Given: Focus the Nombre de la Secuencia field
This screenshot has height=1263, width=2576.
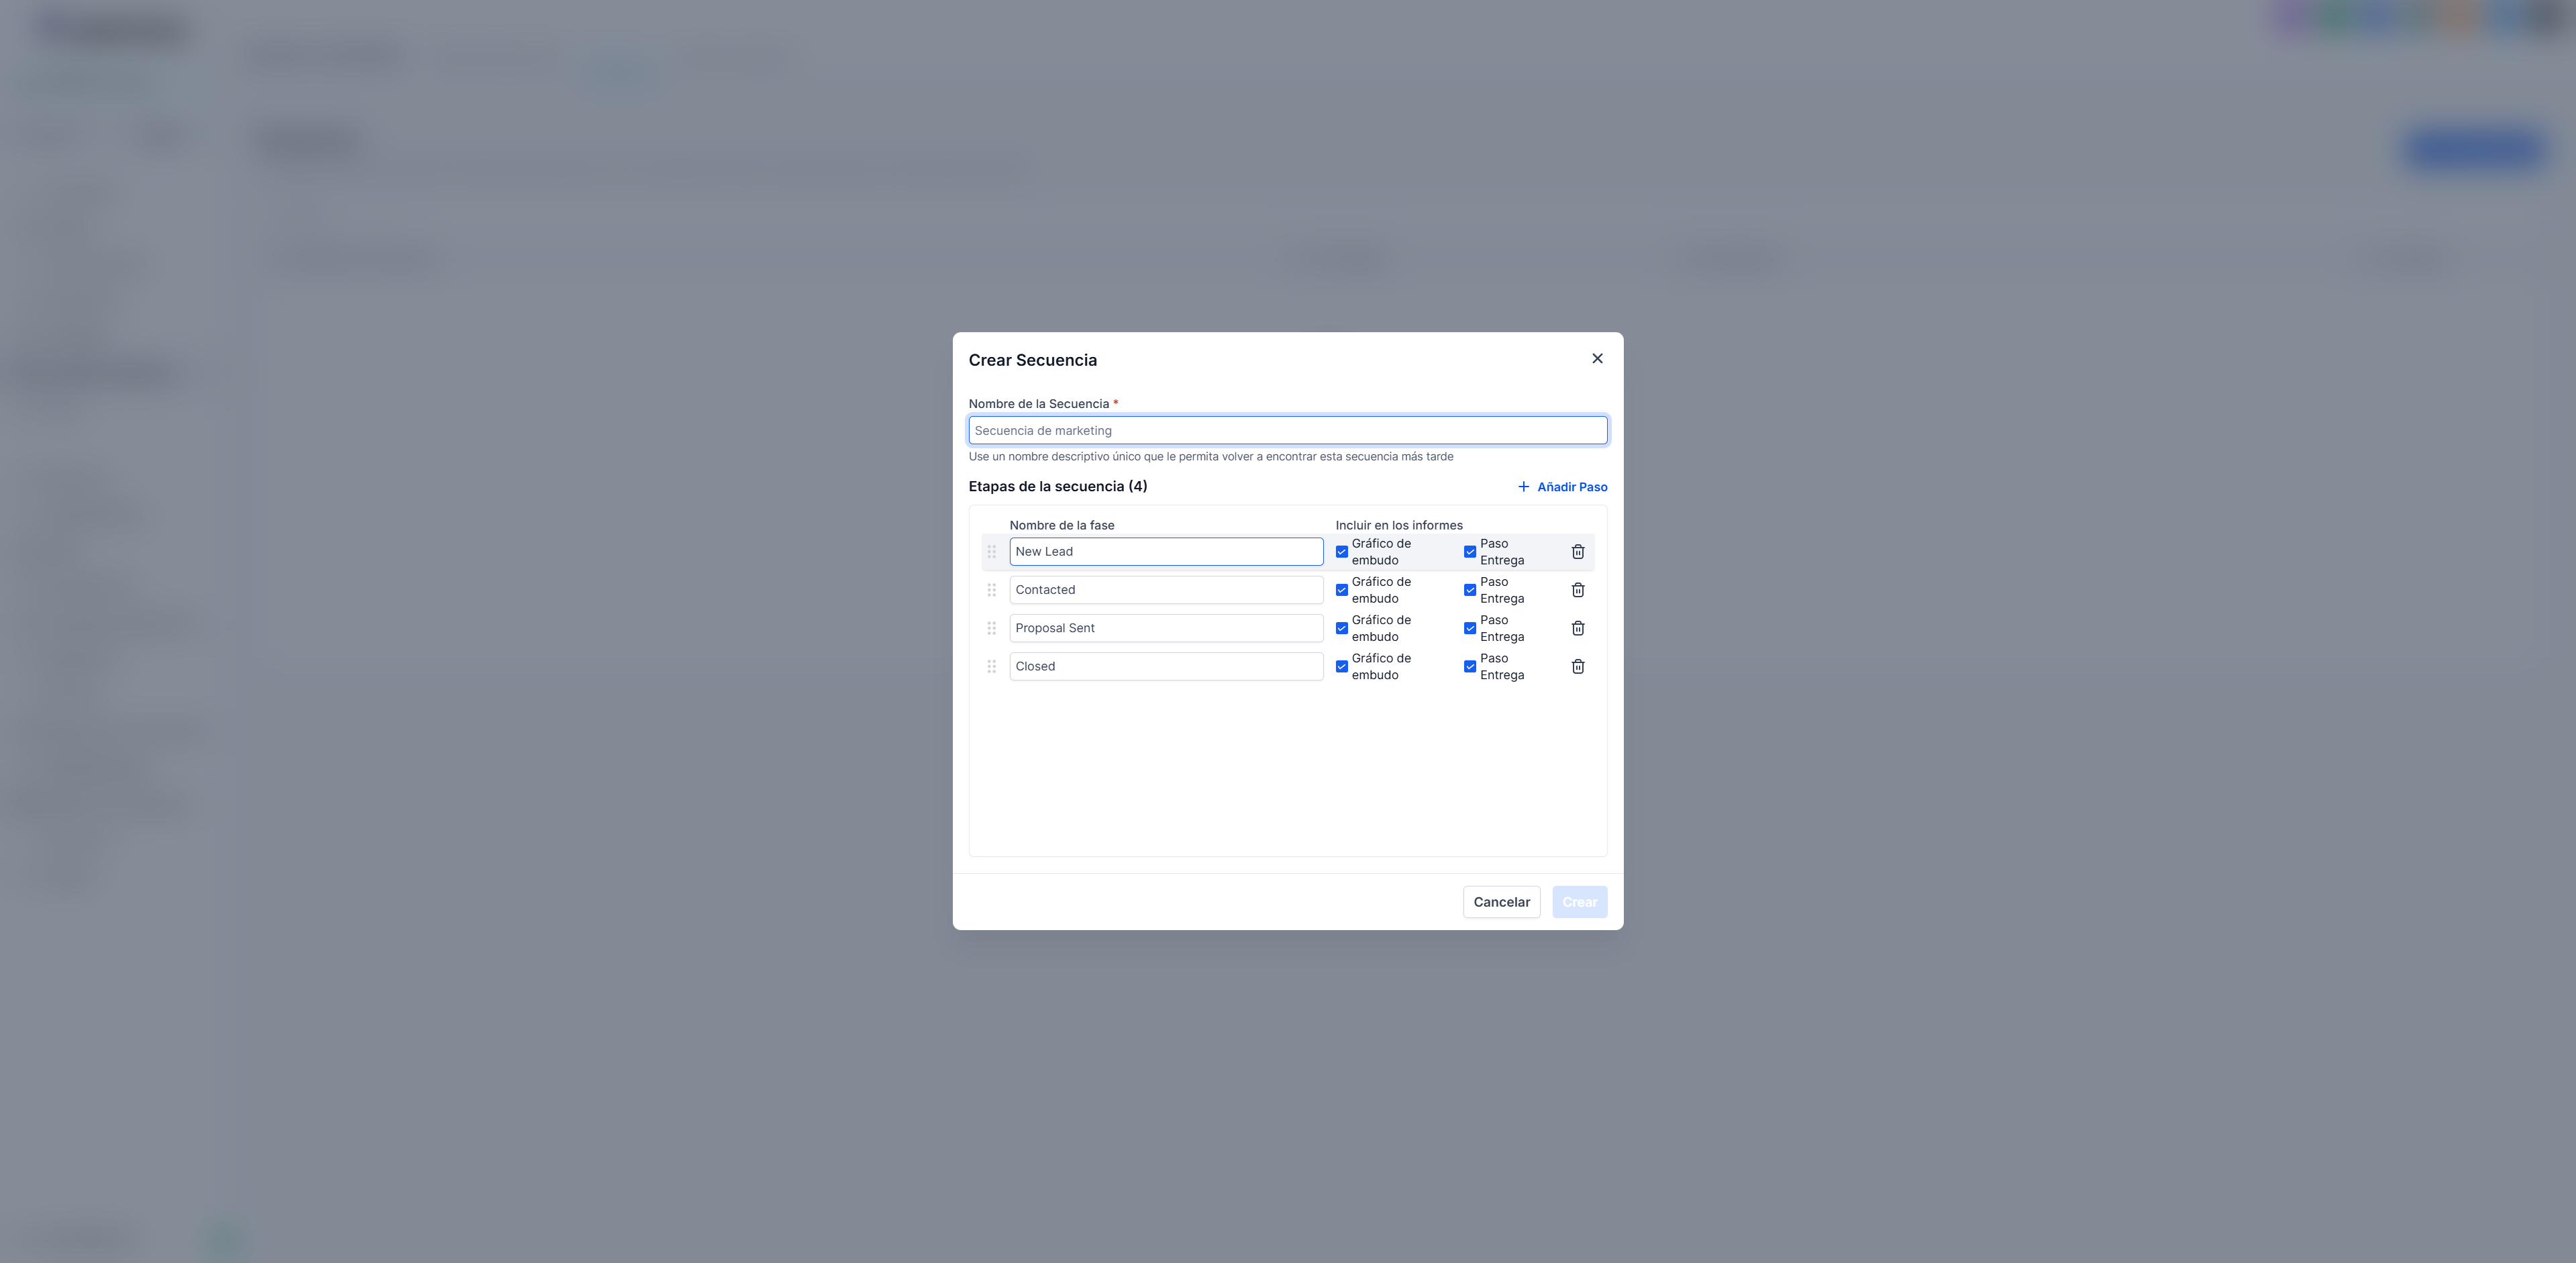Looking at the screenshot, I should [1287, 431].
